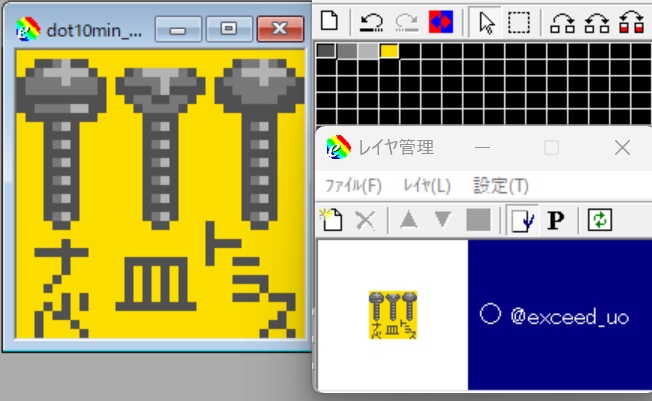This screenshot has width=652, height=401.
Task: Swap colors using red-blue icon
Action: [441, 22]
